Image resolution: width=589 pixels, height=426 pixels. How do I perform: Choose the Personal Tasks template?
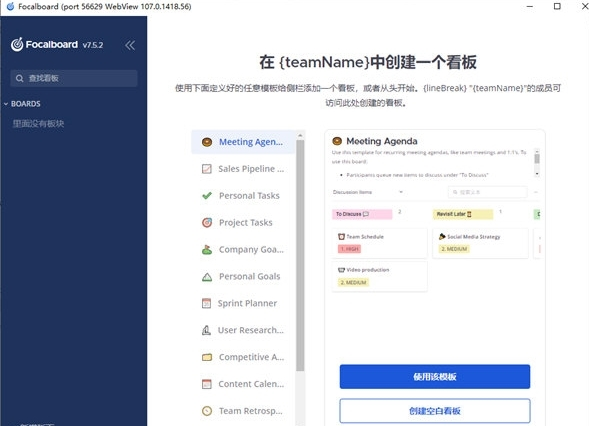(243, 196)
